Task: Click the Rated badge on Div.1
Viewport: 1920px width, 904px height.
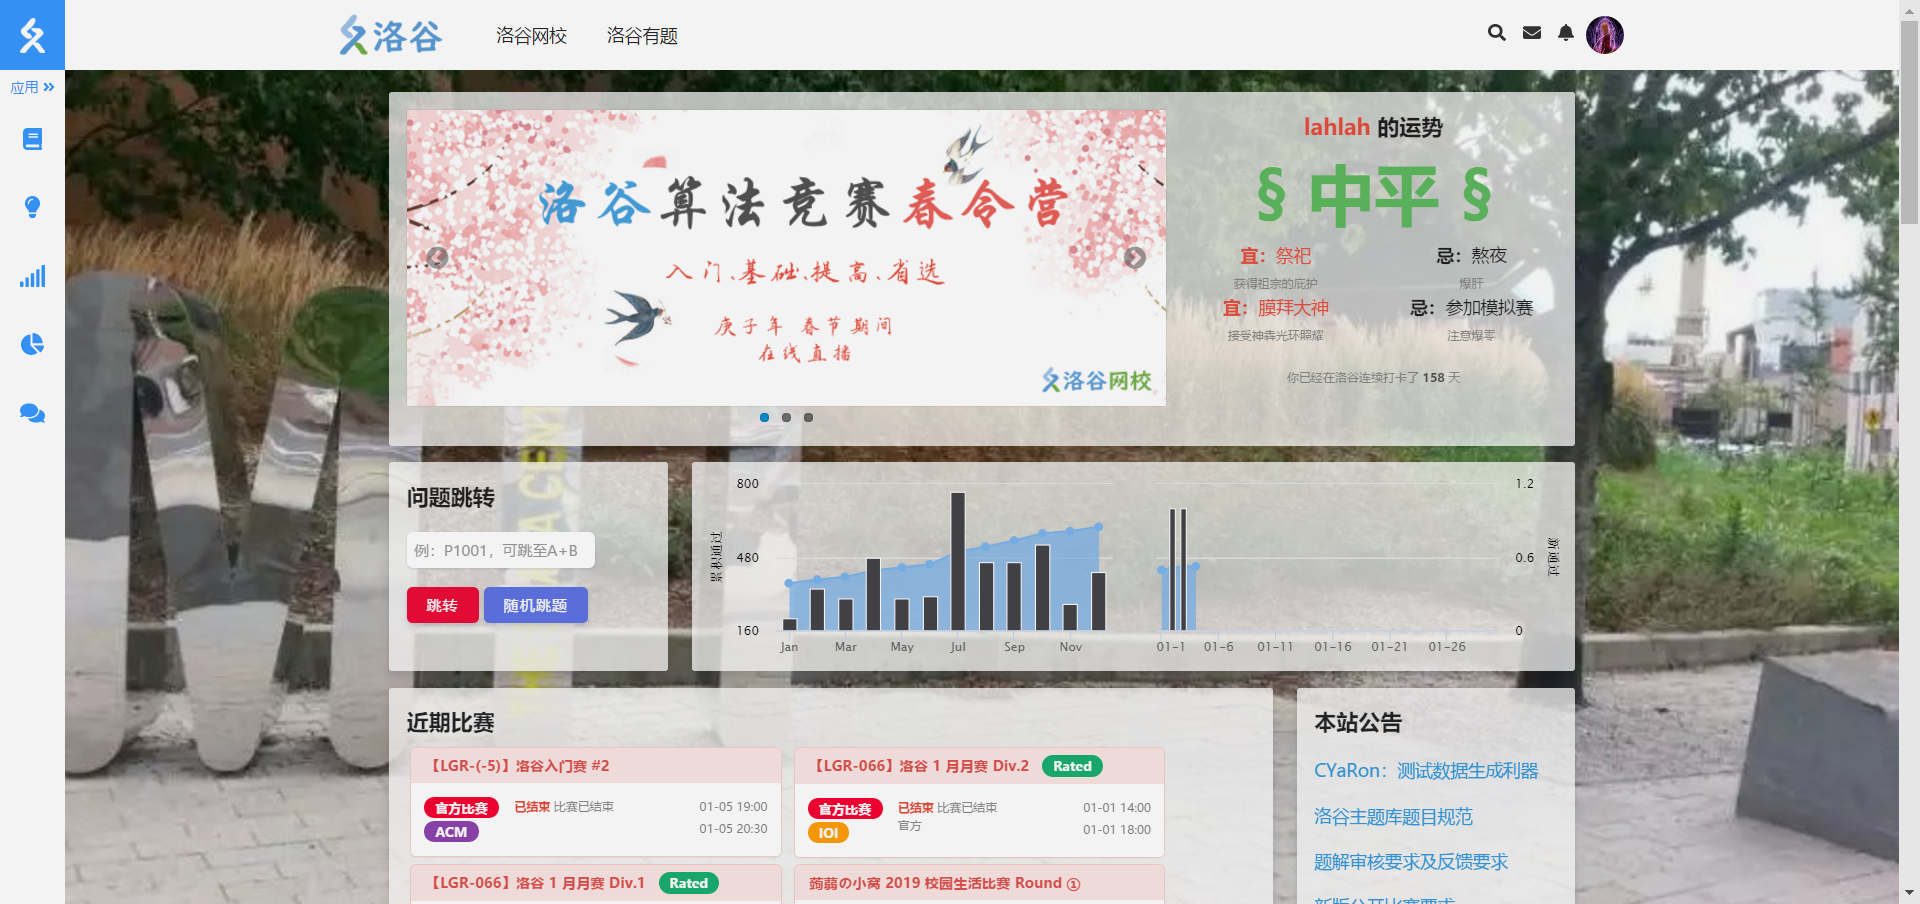Action: [x=688, y=883]
